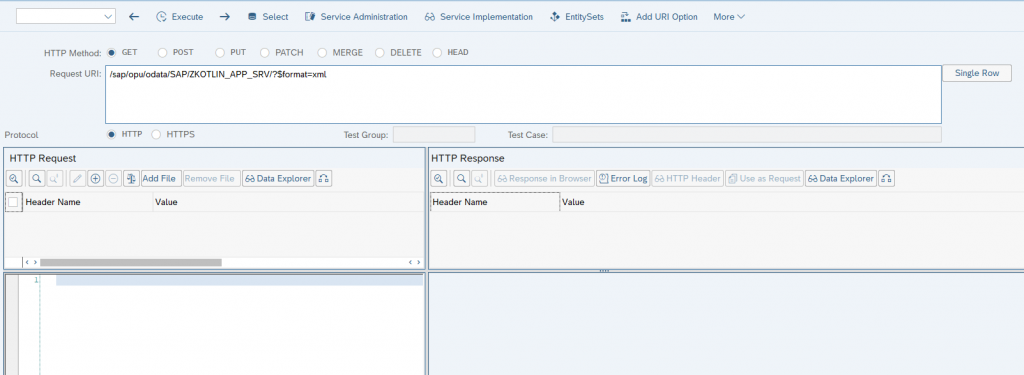Viewport: 1024px width, 375px height.
Task: Select the GET HTTP method
Action: pyautogui.click(x=111, y=52)
